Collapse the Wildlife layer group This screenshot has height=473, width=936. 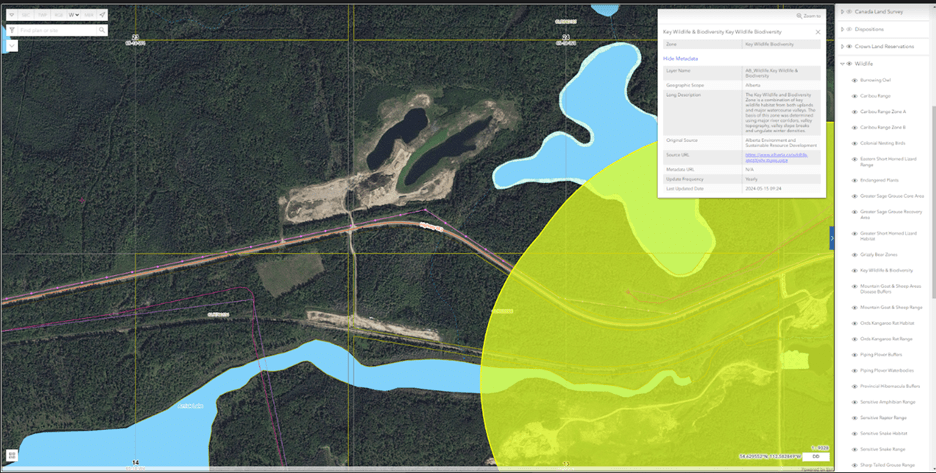click(x=843, y=63)
